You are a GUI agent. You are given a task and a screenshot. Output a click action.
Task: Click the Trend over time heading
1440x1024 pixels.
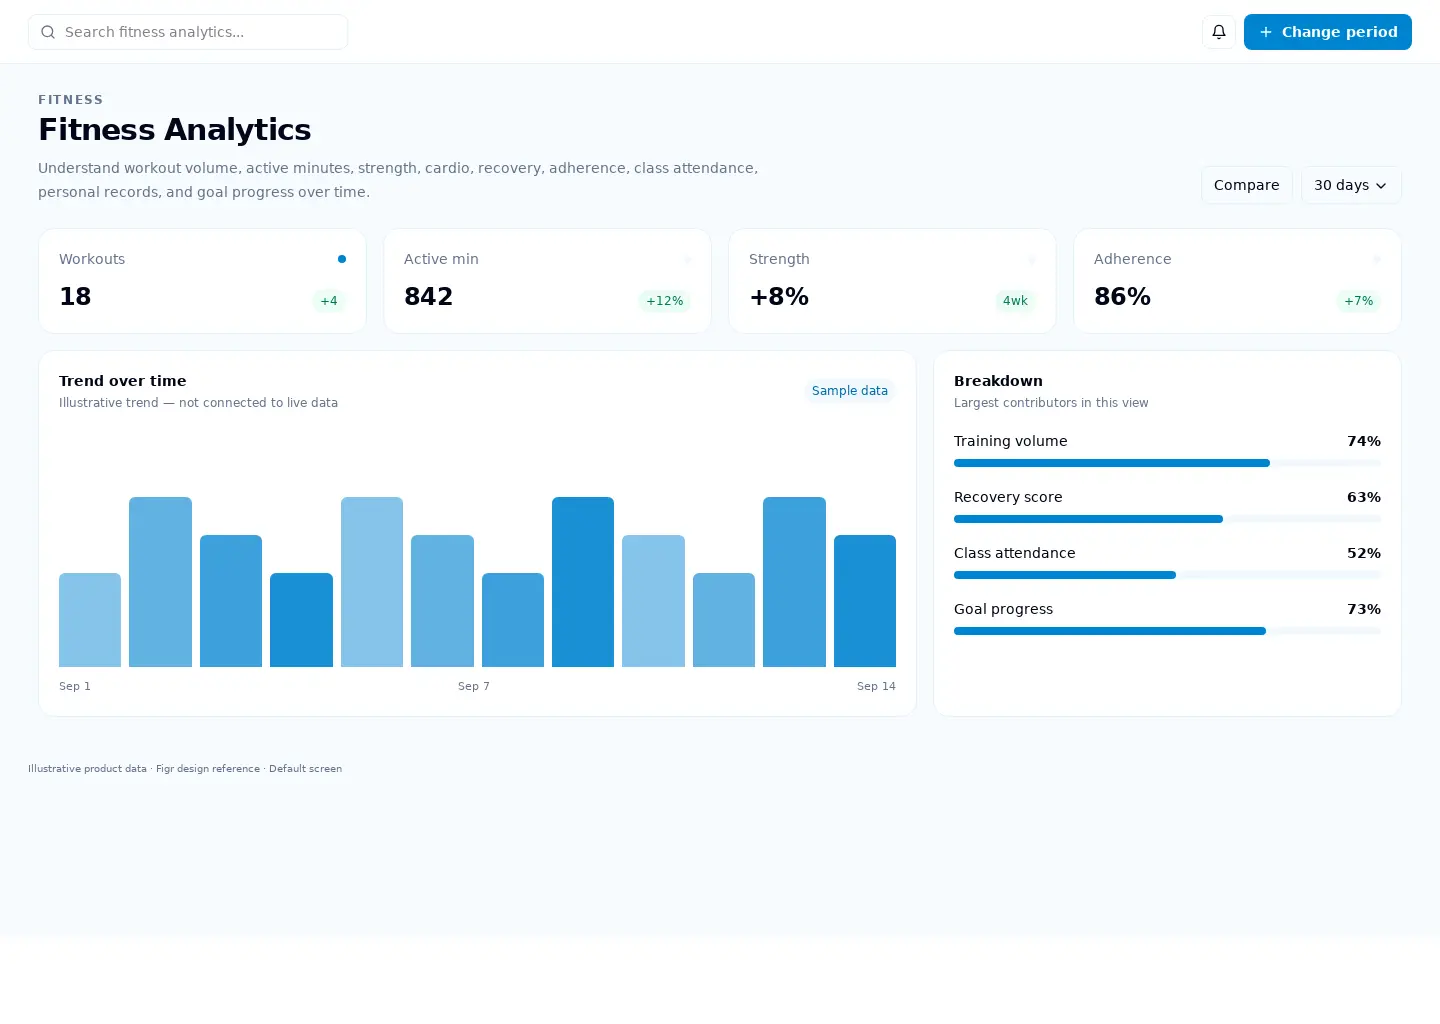123,381
